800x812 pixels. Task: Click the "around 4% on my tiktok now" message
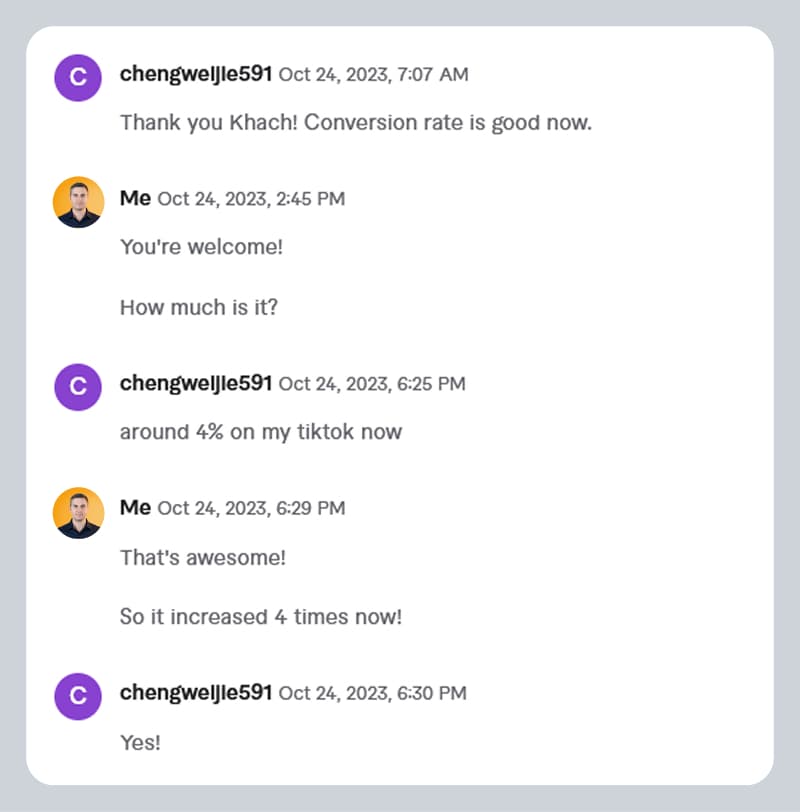[x=260, y=432]
